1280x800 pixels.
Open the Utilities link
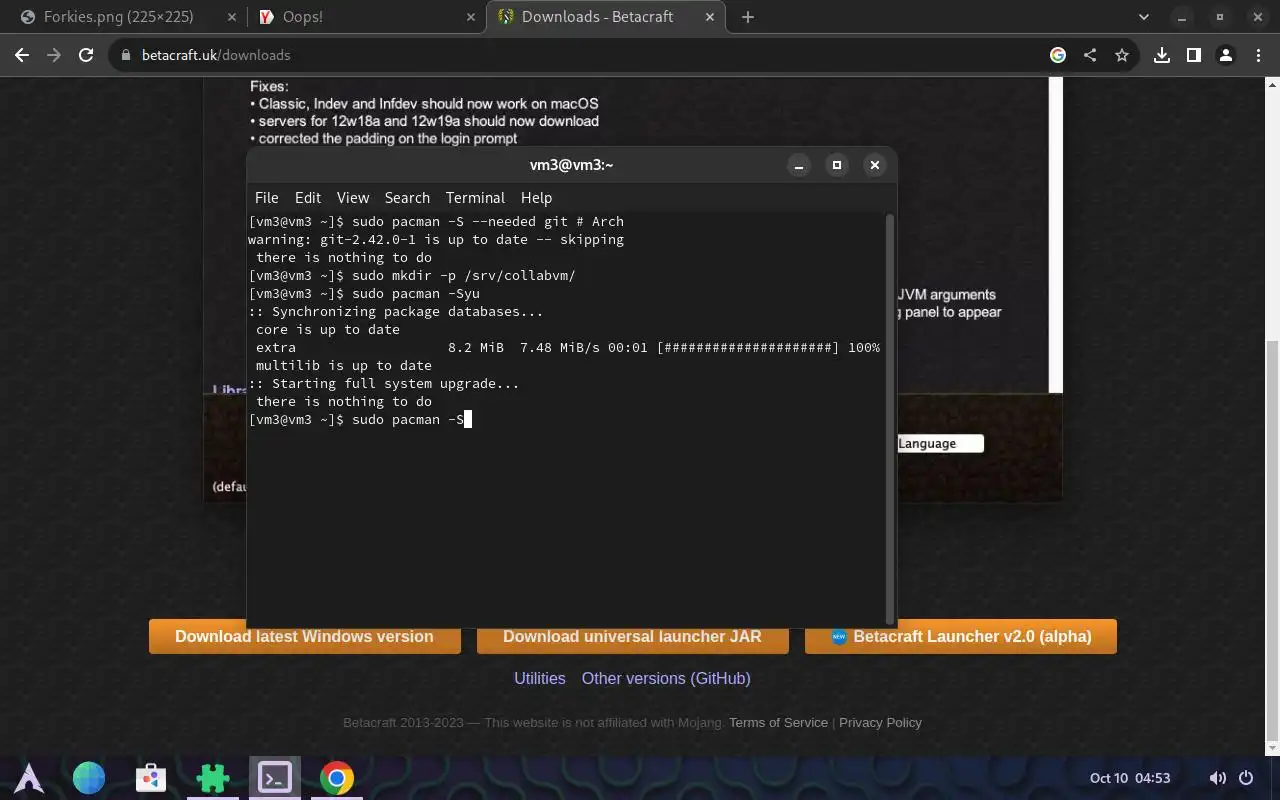pos(540,678)
